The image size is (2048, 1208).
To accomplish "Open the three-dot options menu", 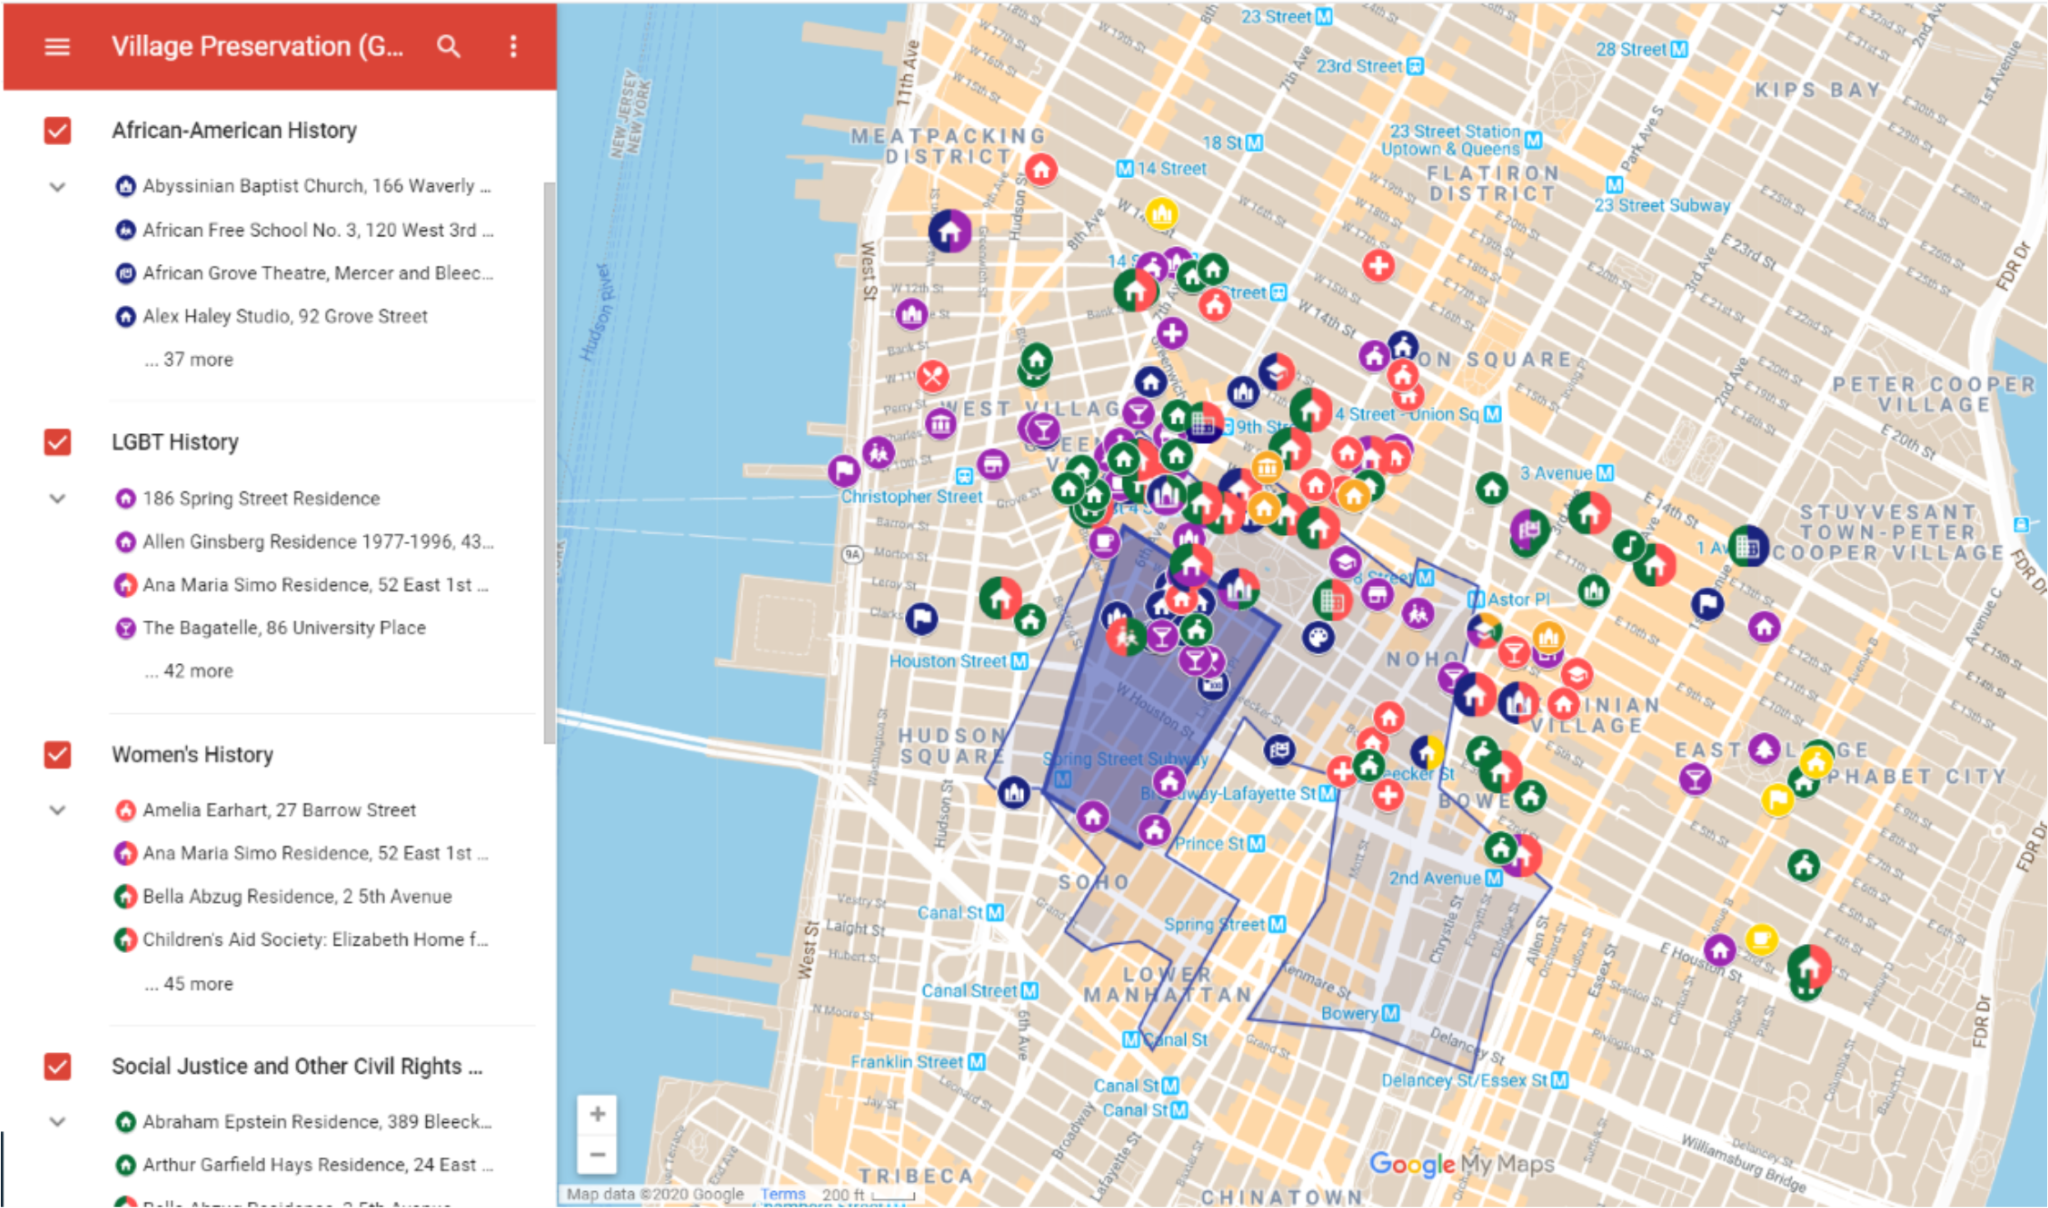I will point(513,47).
